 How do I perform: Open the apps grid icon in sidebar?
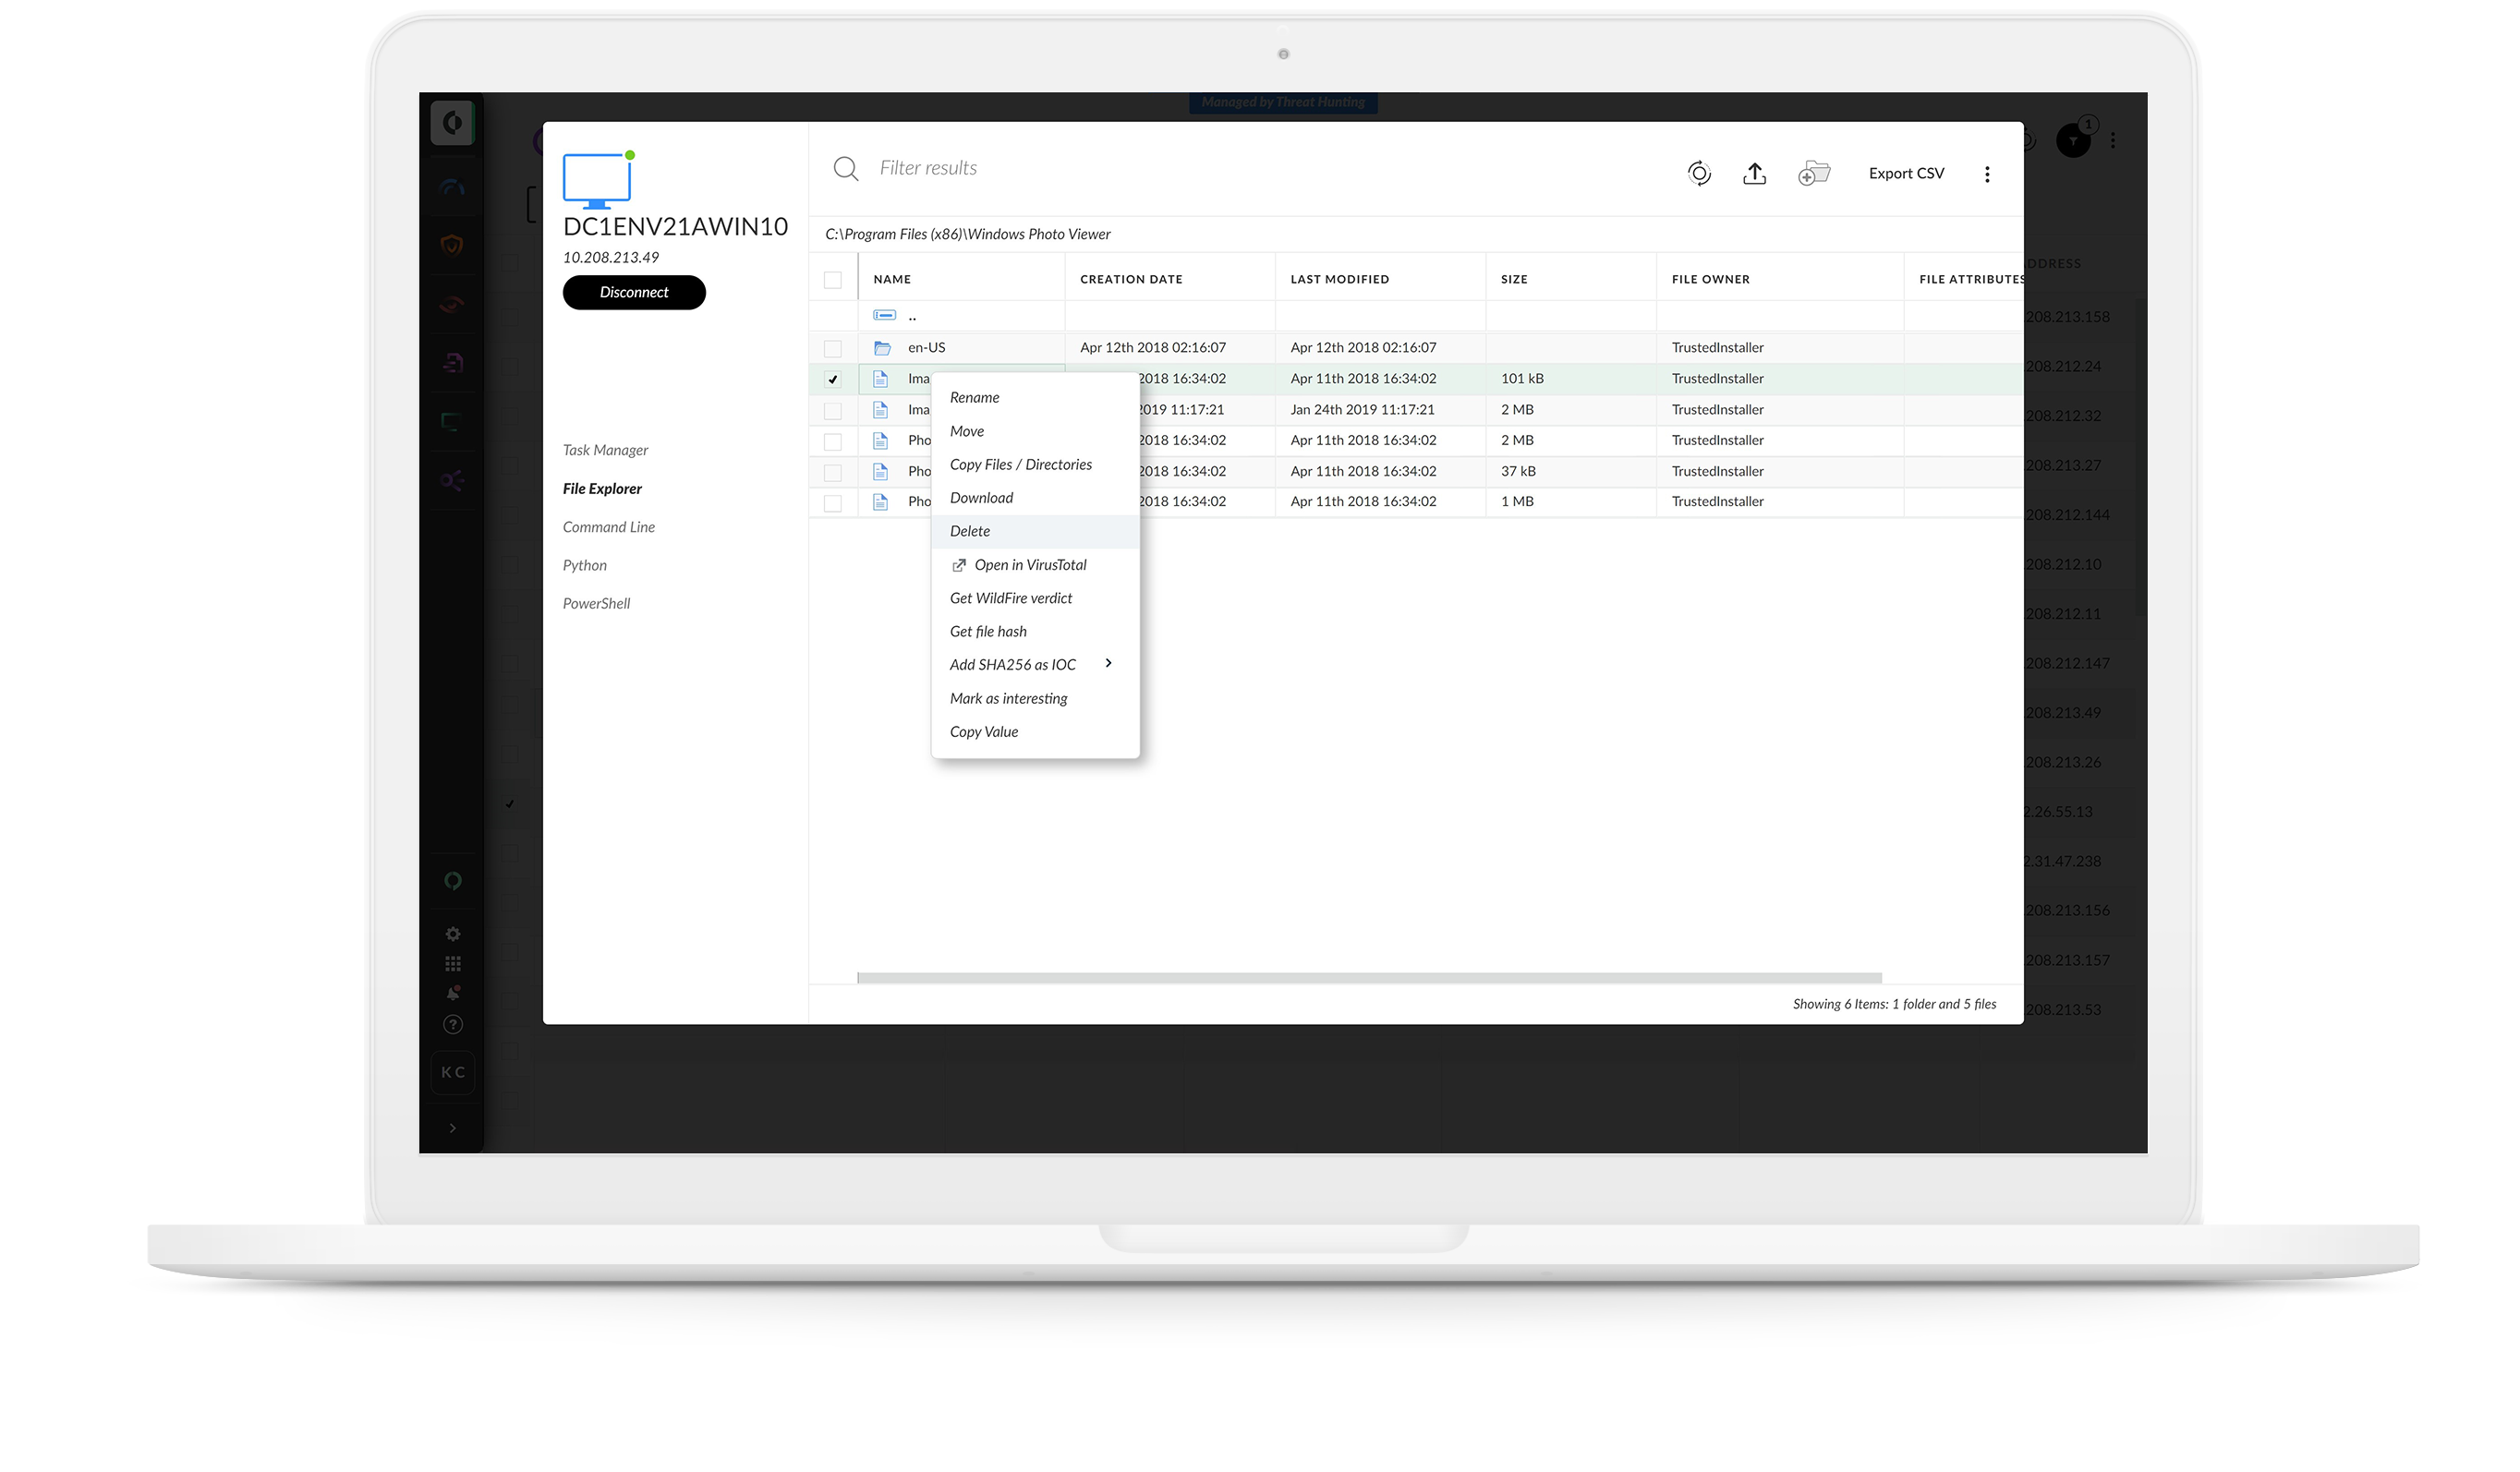453,963
